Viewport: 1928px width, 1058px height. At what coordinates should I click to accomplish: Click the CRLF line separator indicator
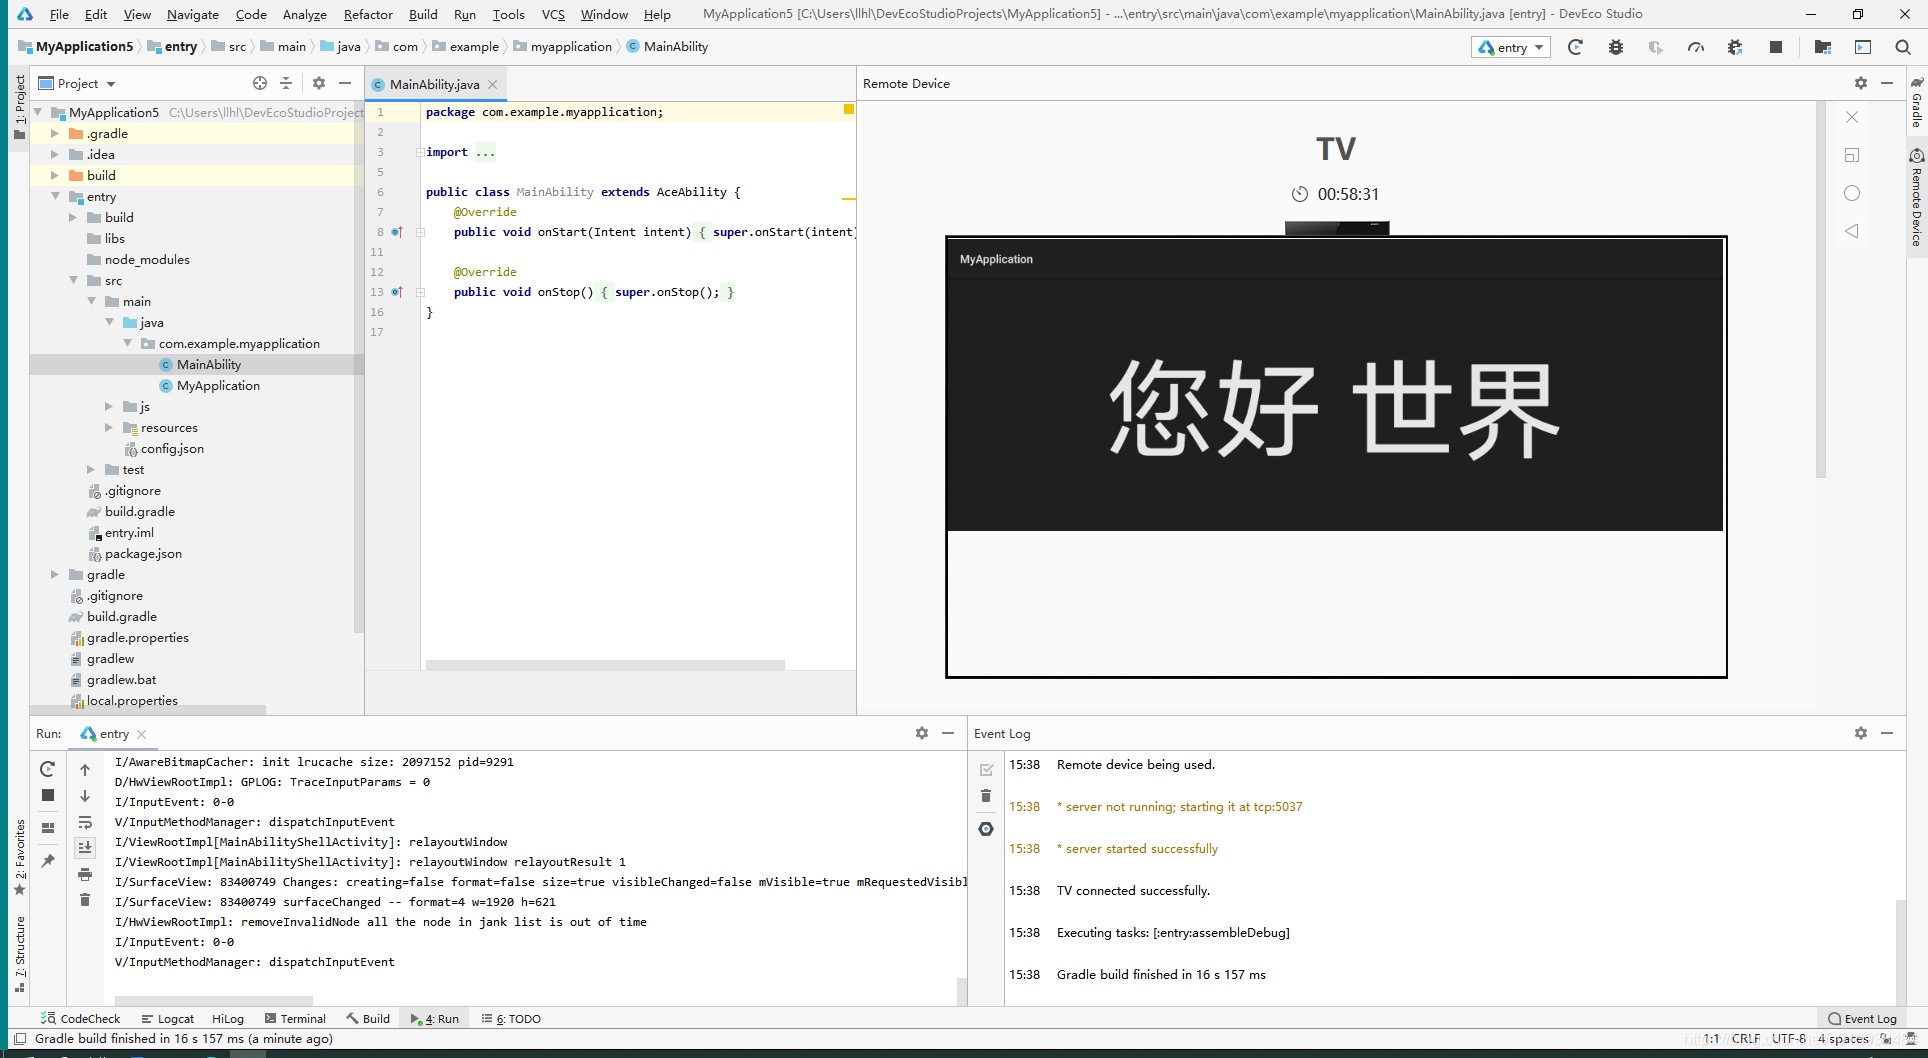(1746, 1039)
